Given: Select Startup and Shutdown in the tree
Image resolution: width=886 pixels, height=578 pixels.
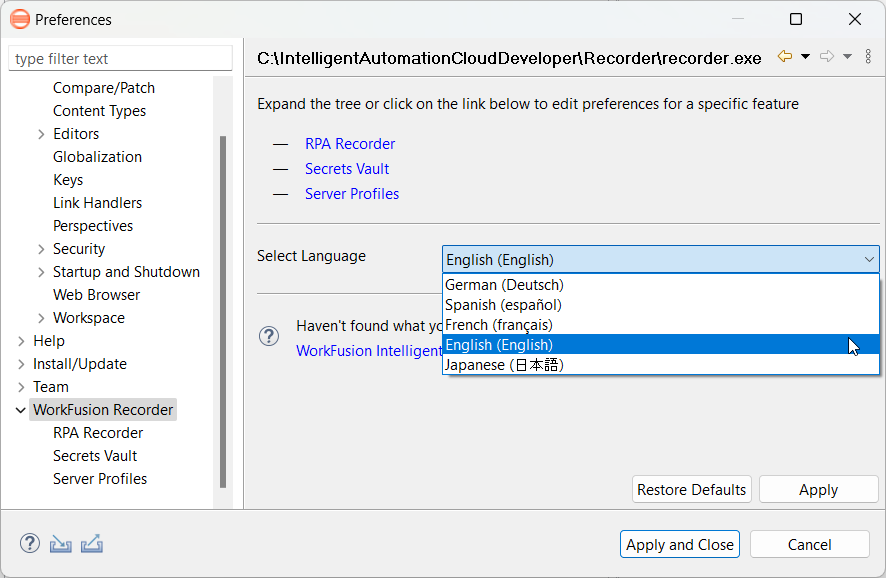Looking at the screenshot, I should [126, 272].
